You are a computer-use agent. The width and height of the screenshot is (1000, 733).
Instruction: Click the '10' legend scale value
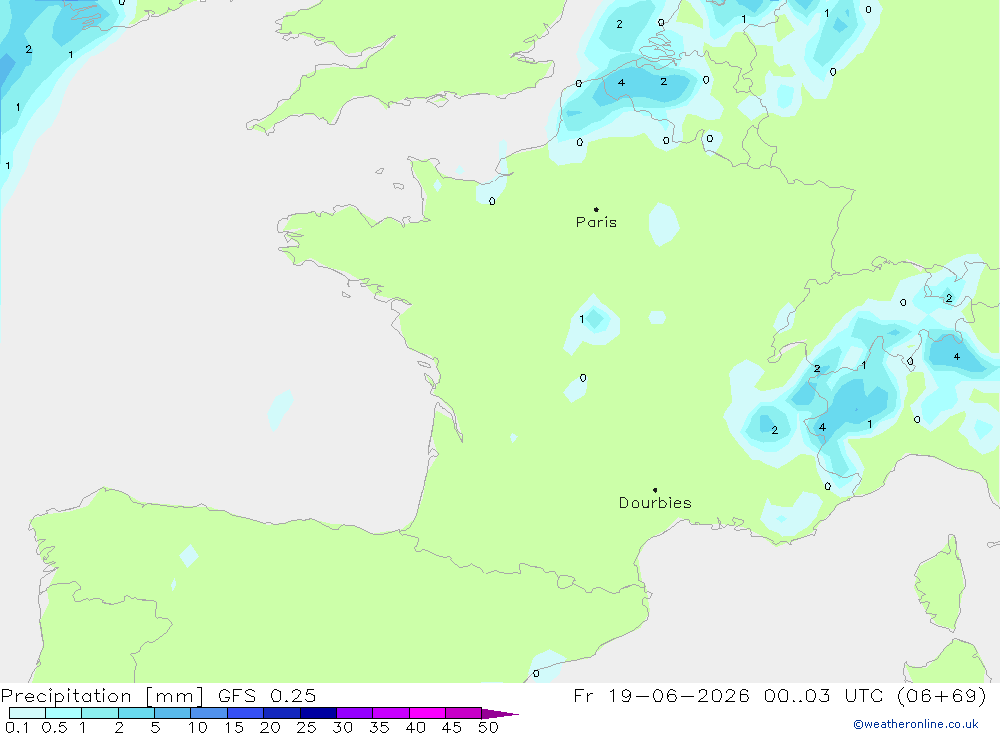click(198, 727)
